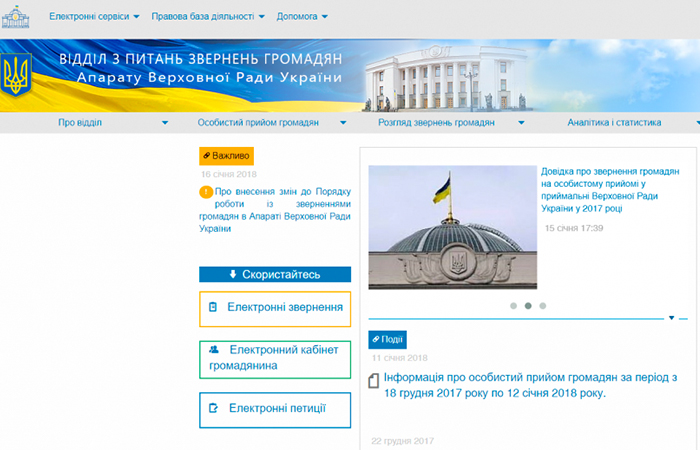Viewport: 700px width, 450px height.
Task: Expand the arrow next to Про відділ
Action: click(x=165, y=123)
